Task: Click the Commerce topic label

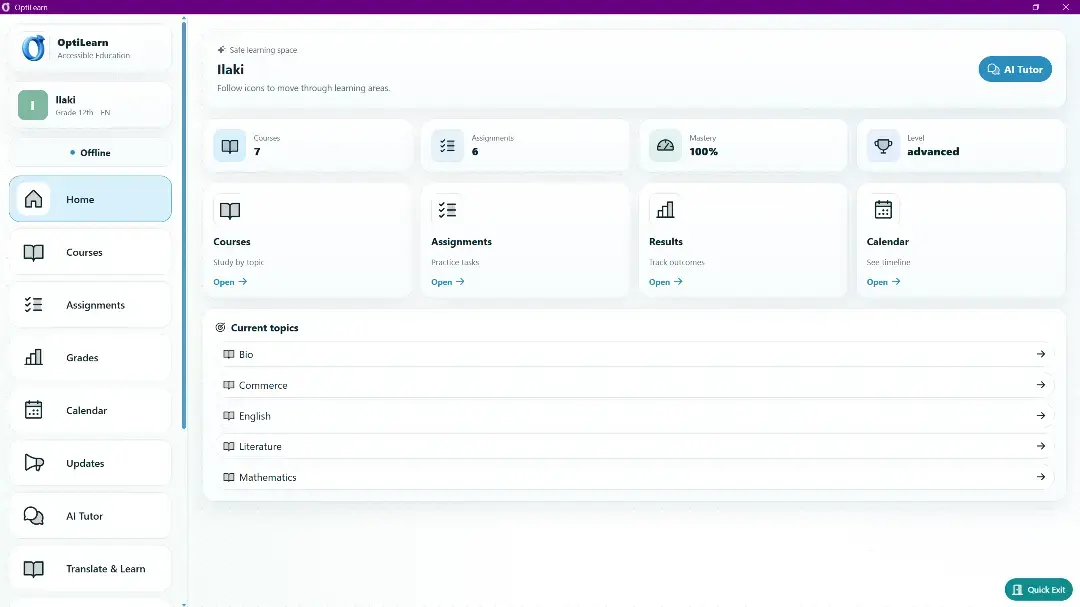Action: coord(263,385)
